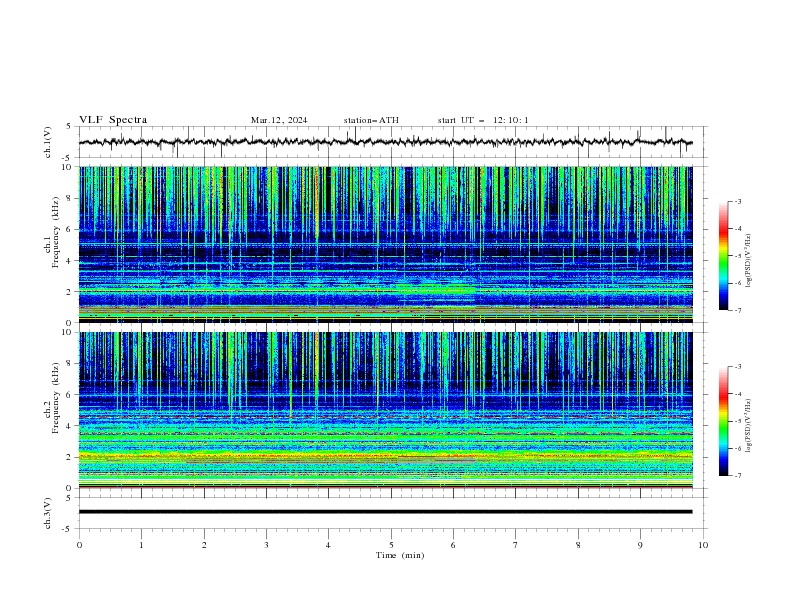Click the color bar beside ch.2 spectrogram
The image size is (792, 612).
coord(724,421)
